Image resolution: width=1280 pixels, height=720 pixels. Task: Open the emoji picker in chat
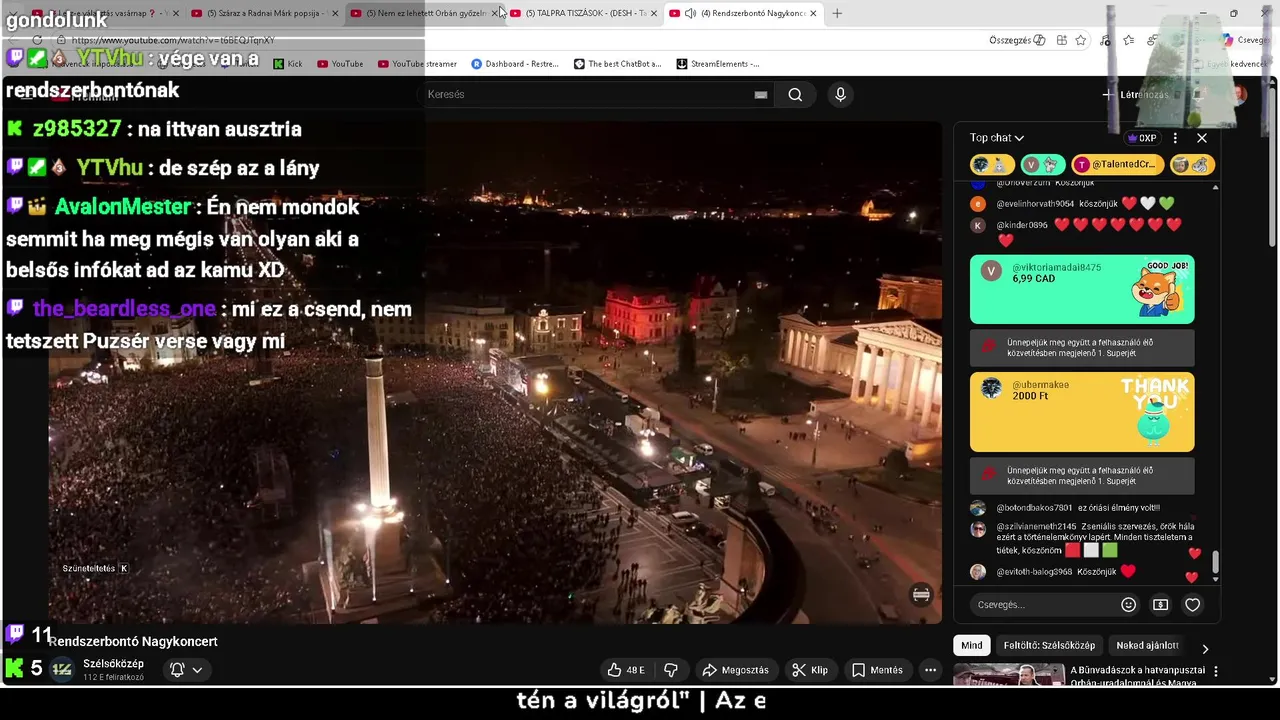[x=1128, y=604]
